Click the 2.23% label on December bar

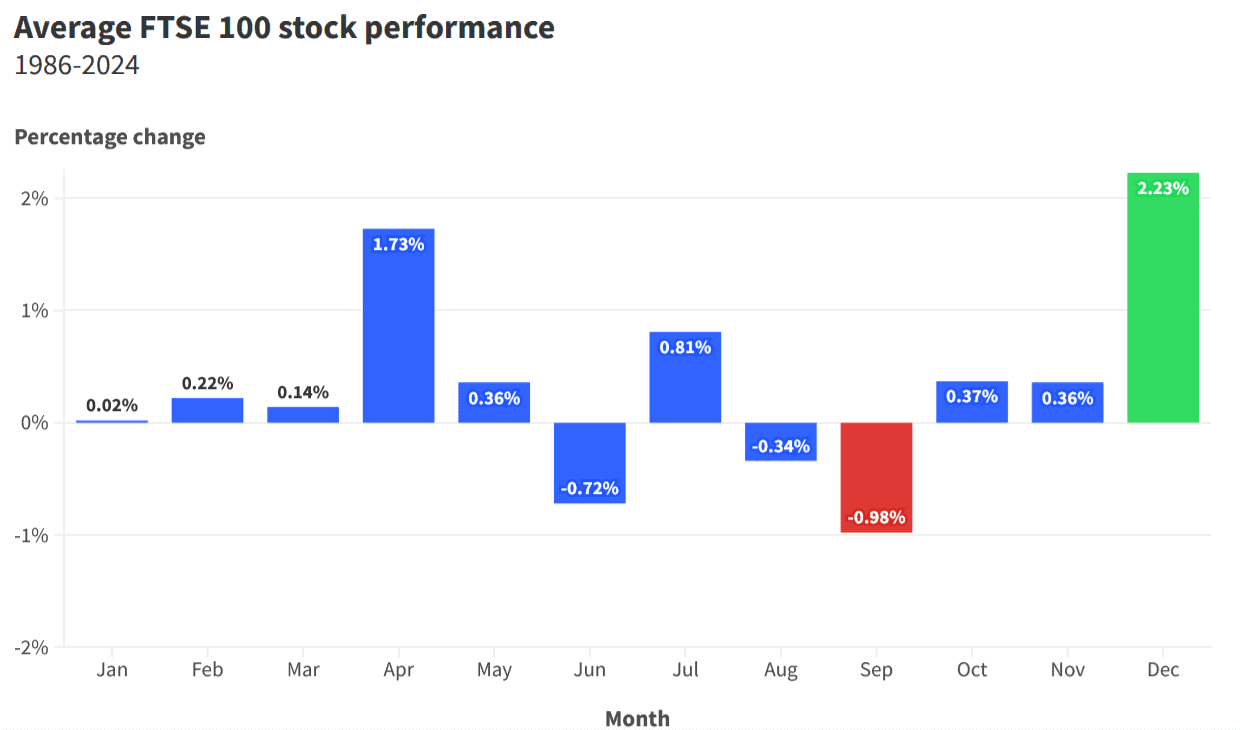pyautogui.click(x=1162, y=188)
